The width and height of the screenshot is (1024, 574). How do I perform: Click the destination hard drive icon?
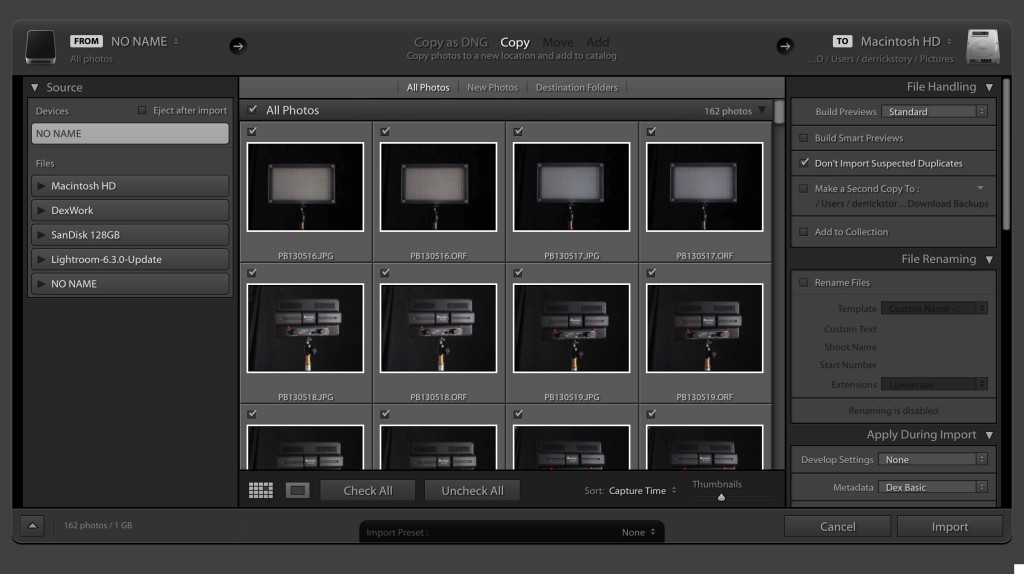[982, 46]
